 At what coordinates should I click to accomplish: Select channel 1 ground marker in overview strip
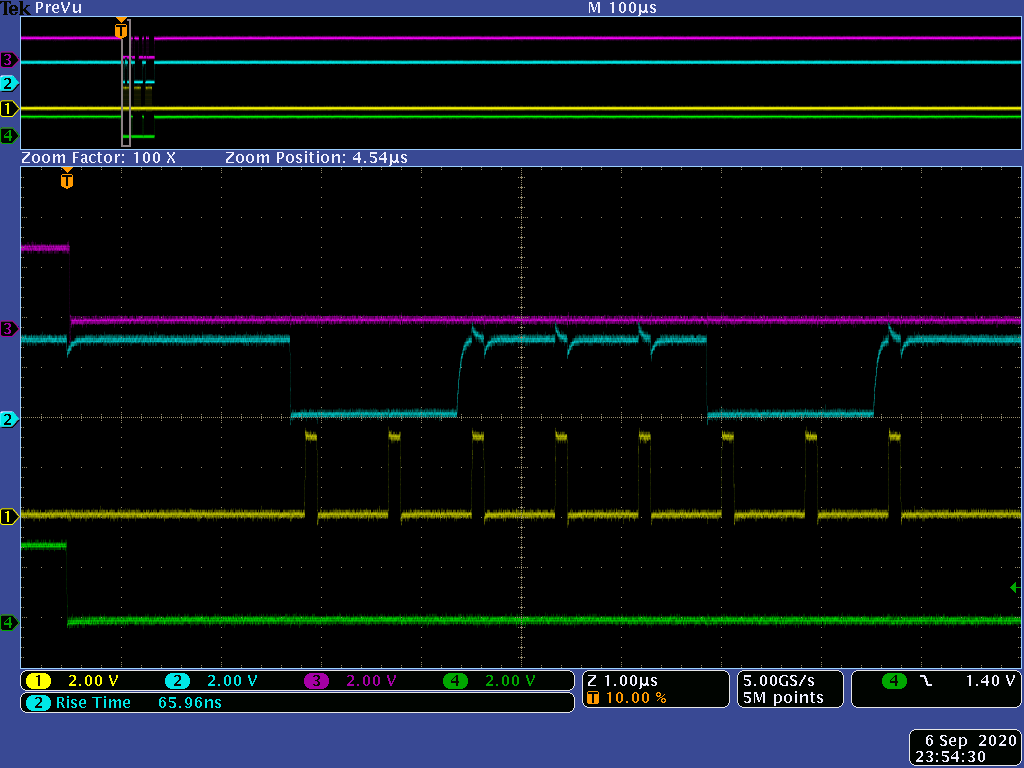pyautogui.click(x=8, y=108)
